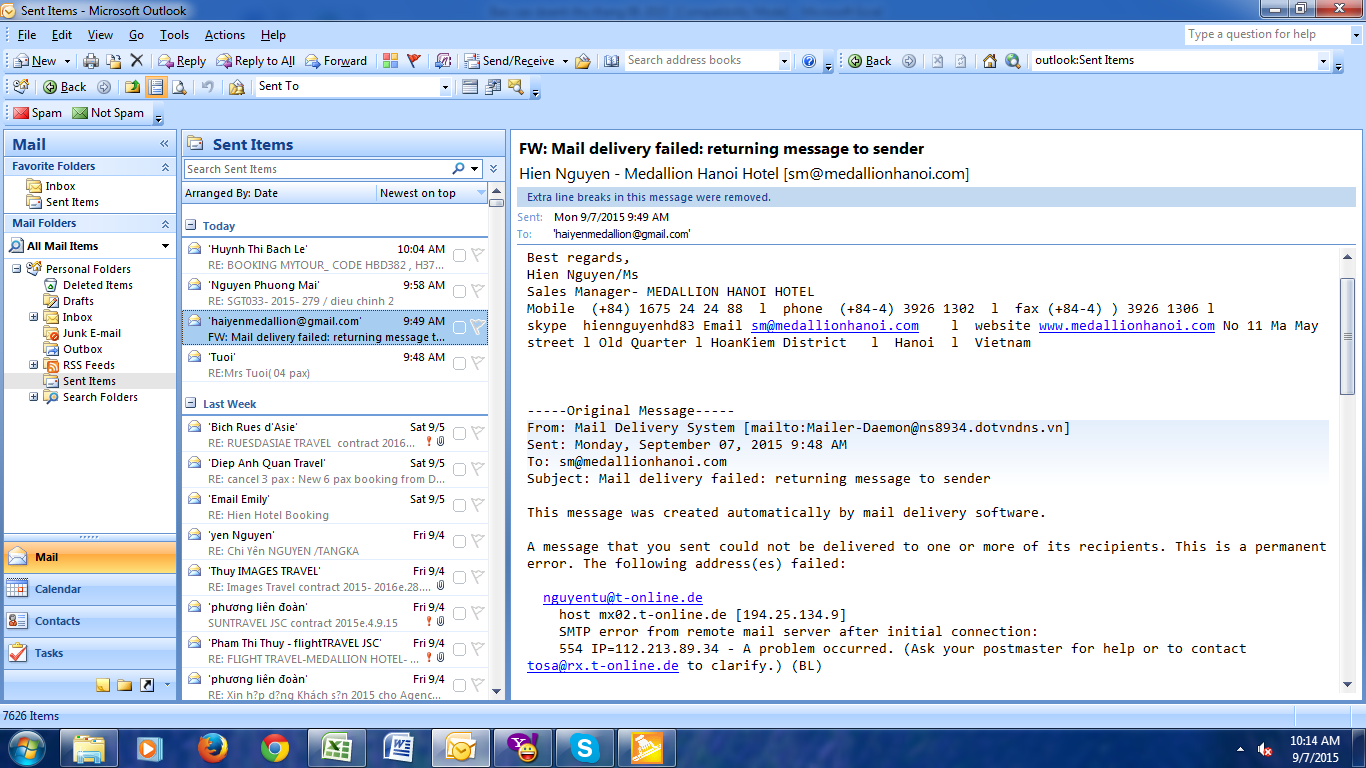Open the View menu
The width and height of the screenshot is (1366, 768).
coord(100,35)
